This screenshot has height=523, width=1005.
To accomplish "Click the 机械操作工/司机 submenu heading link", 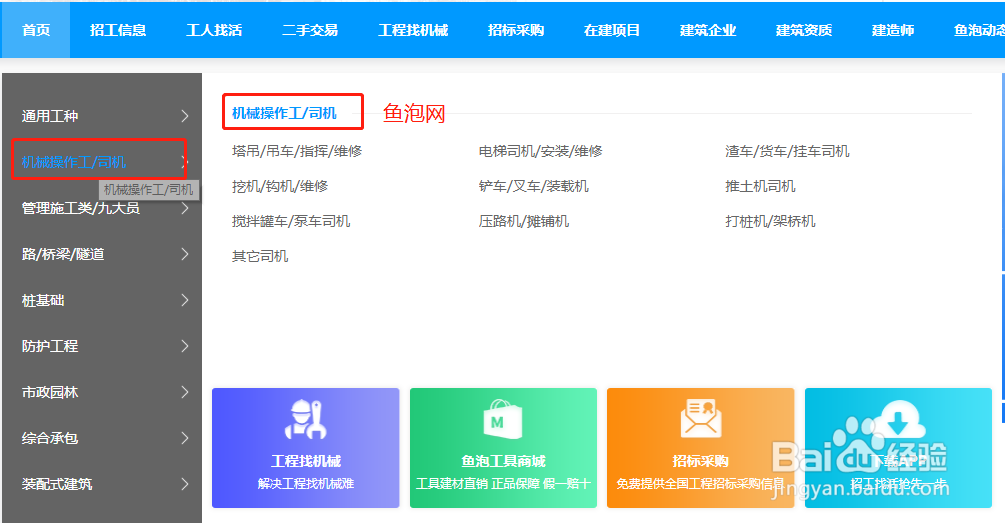I will point(285,113).
